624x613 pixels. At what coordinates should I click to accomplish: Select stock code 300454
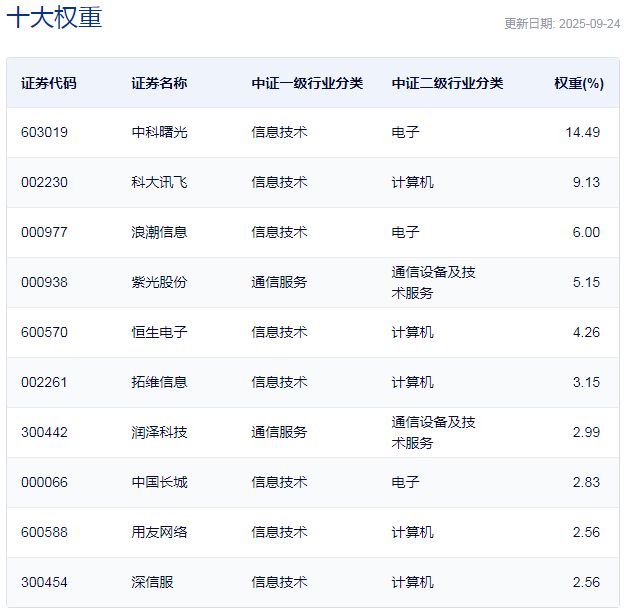point(45,582)
